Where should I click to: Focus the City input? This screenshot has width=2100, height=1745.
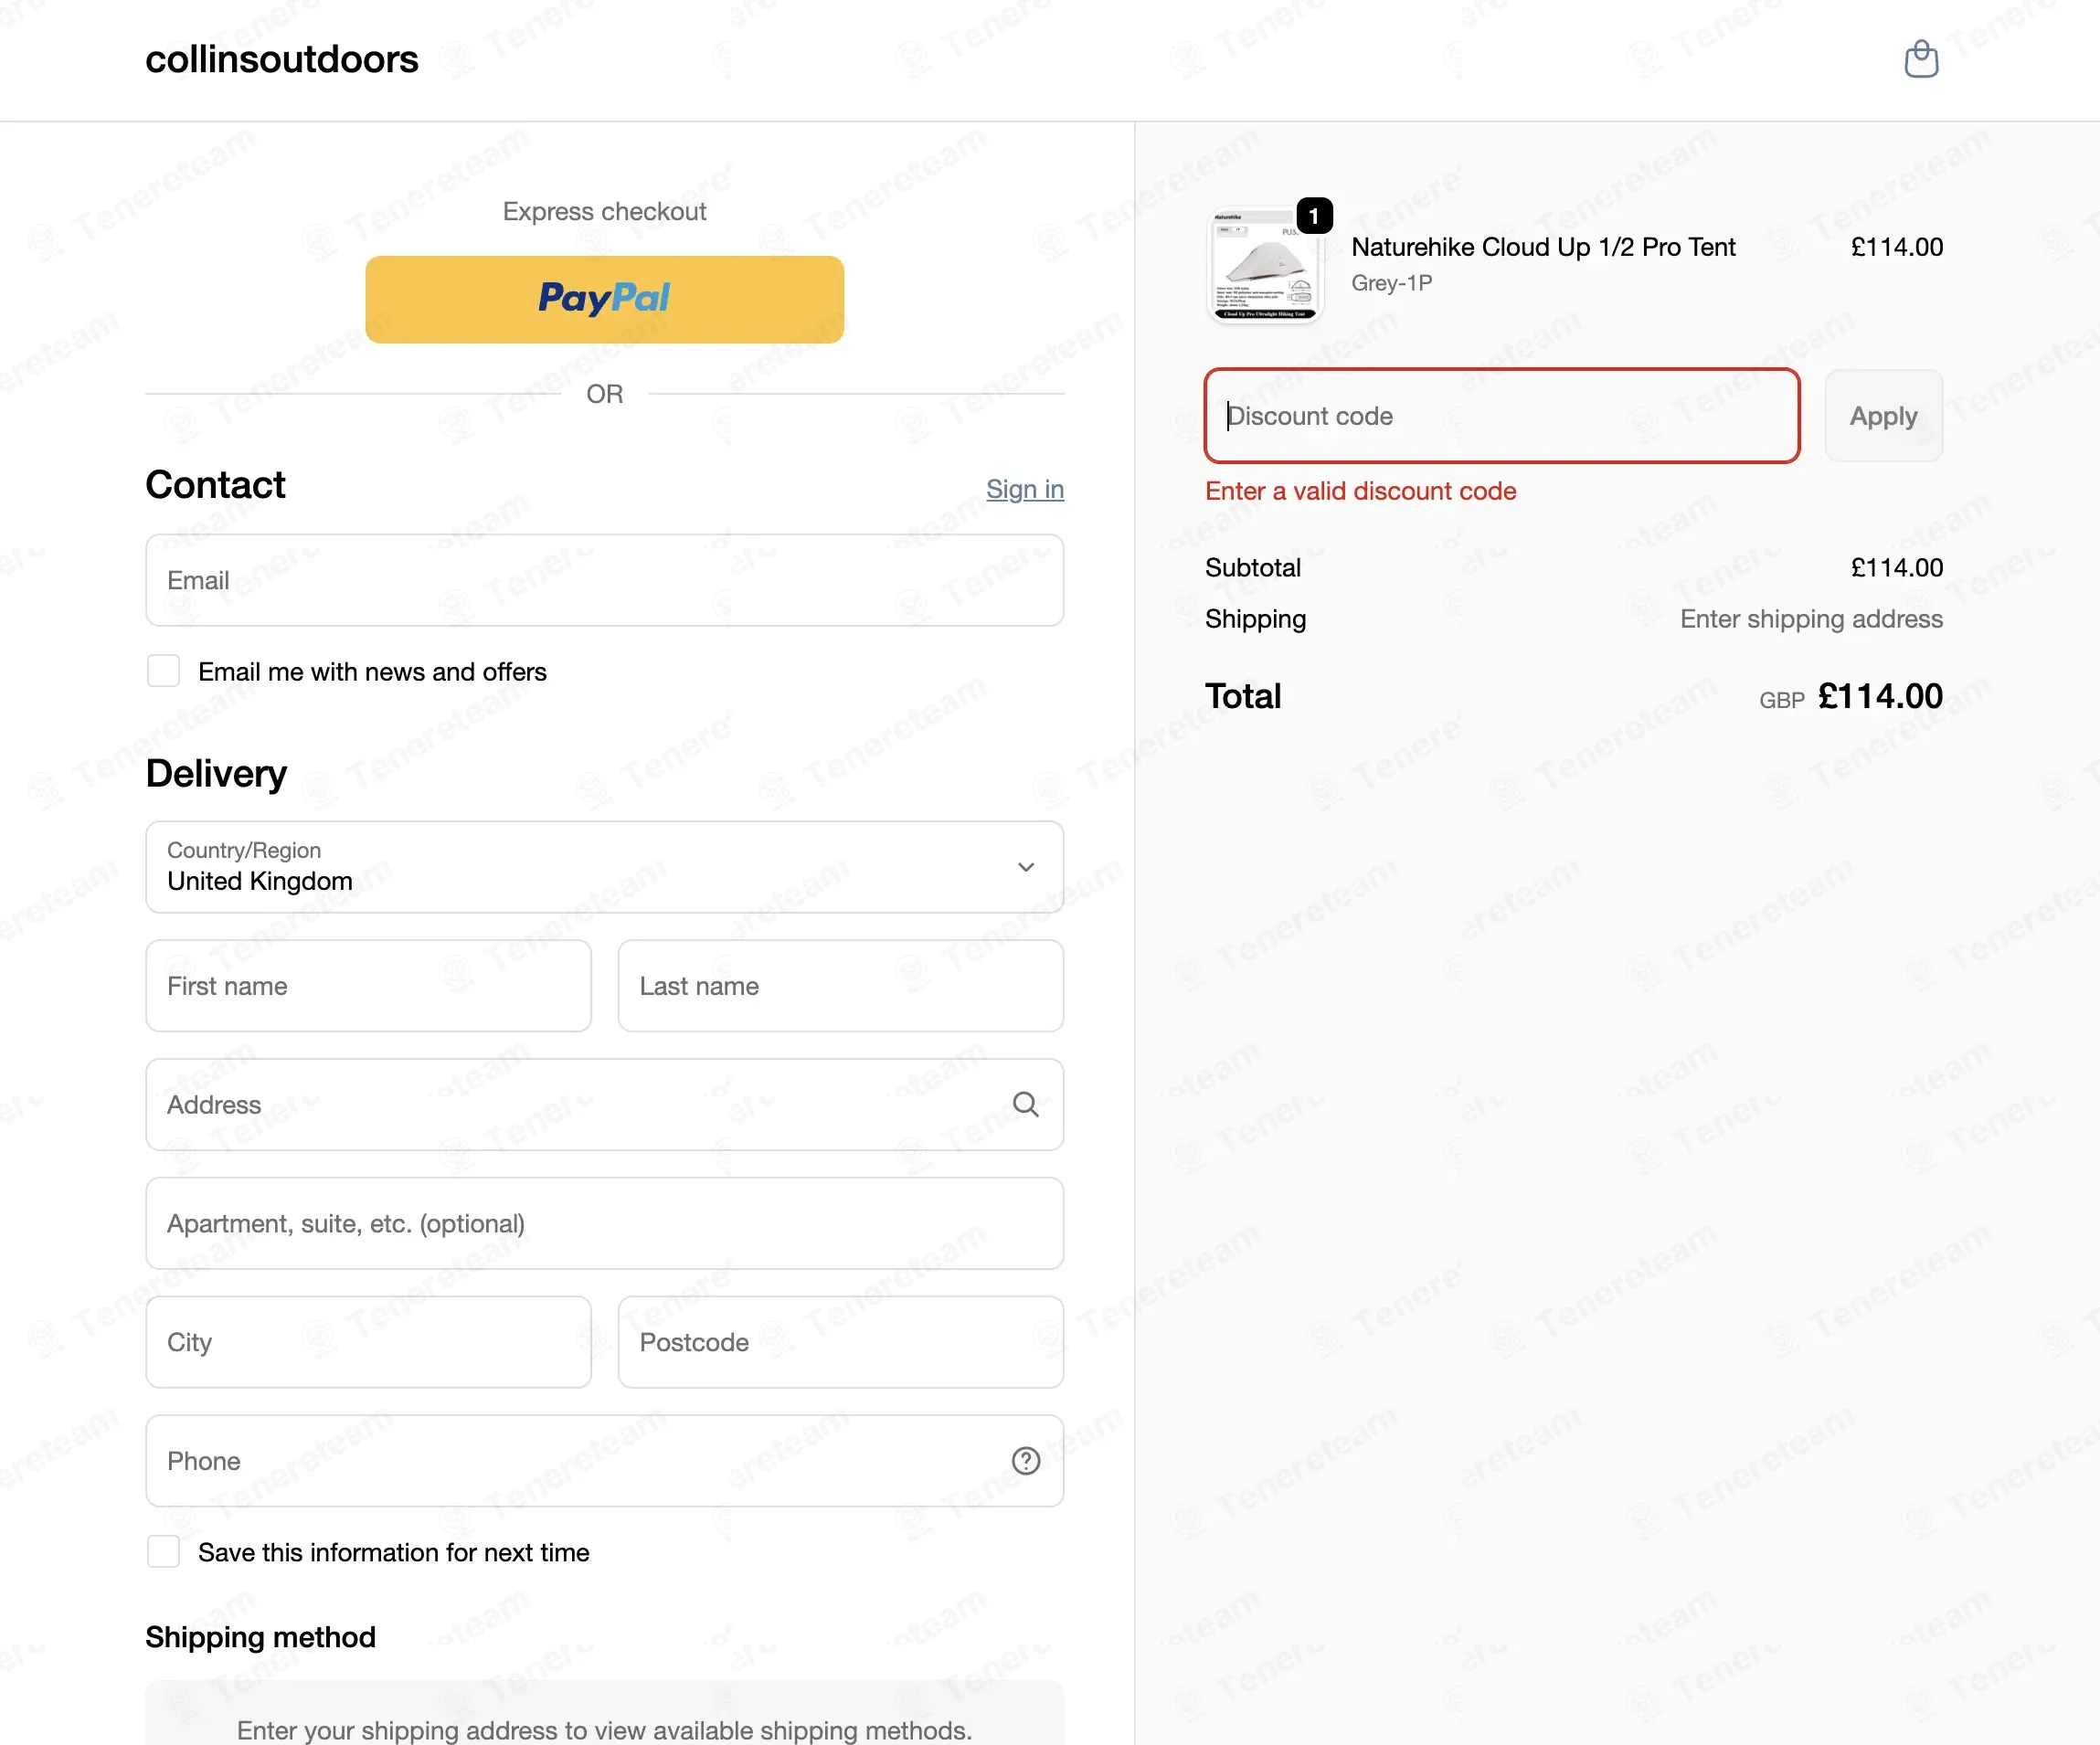pyautogui.click(x=368, y=1342)
